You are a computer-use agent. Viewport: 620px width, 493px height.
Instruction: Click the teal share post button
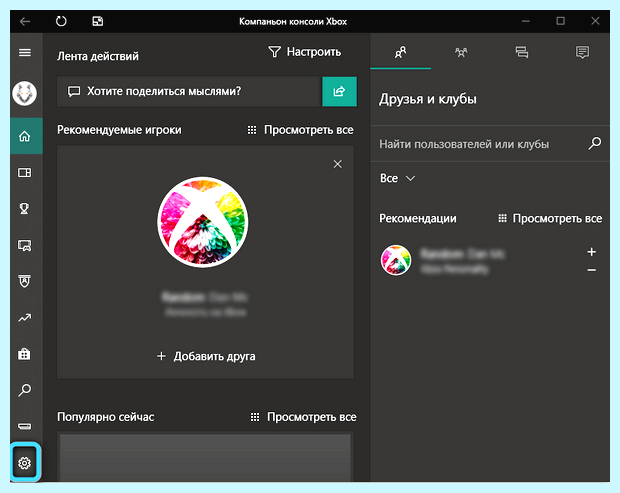point(339,92)
